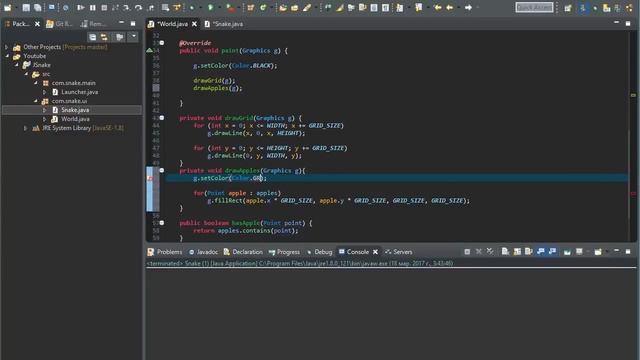The width and height of the screenshot is (640, 360).
Task: Click the Quick Access search field
Action: point(534,7)
